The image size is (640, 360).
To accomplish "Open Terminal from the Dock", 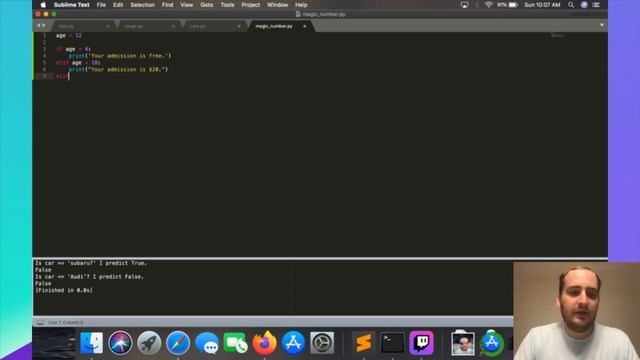I will point(392,342).
